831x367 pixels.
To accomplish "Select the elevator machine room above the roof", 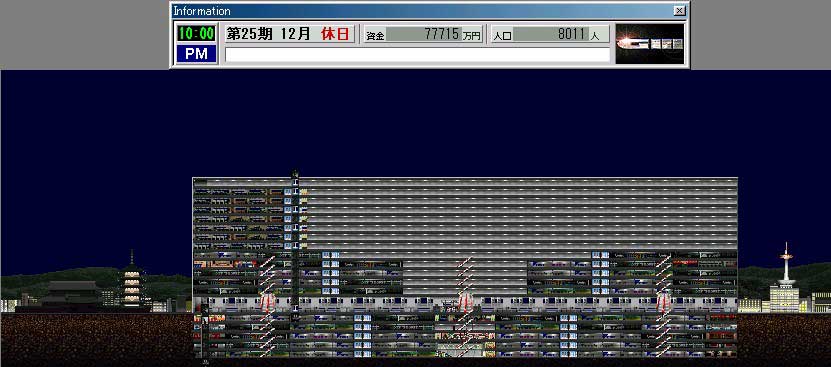I will (295, 174).
